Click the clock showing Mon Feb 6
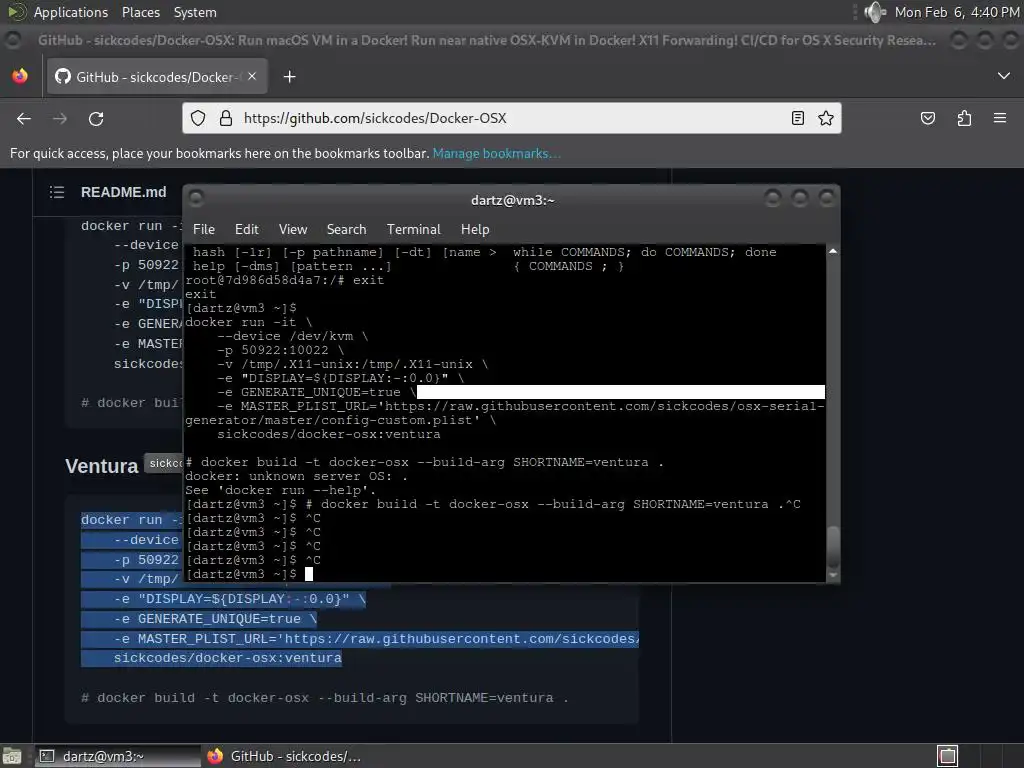The image size is (1024, 768). click(956, 12)
